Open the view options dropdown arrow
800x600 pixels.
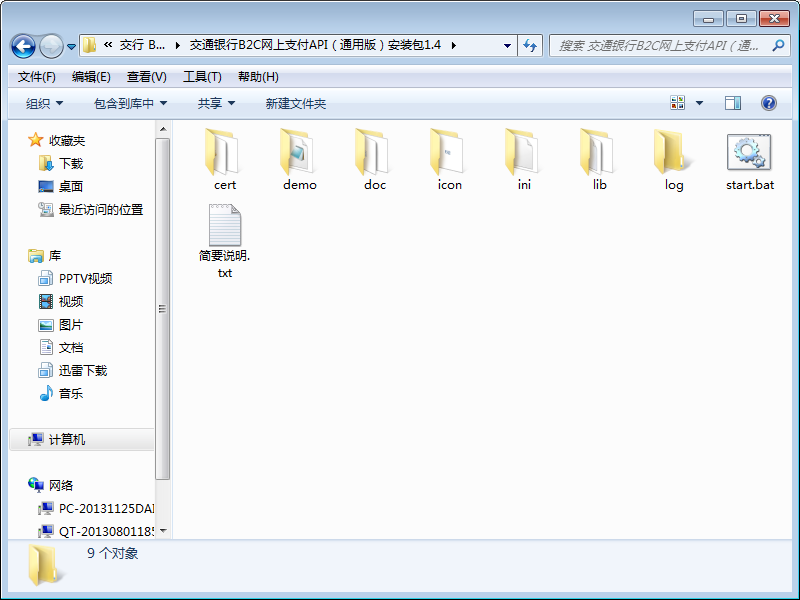pyautogui.click(x=699, y=103)
